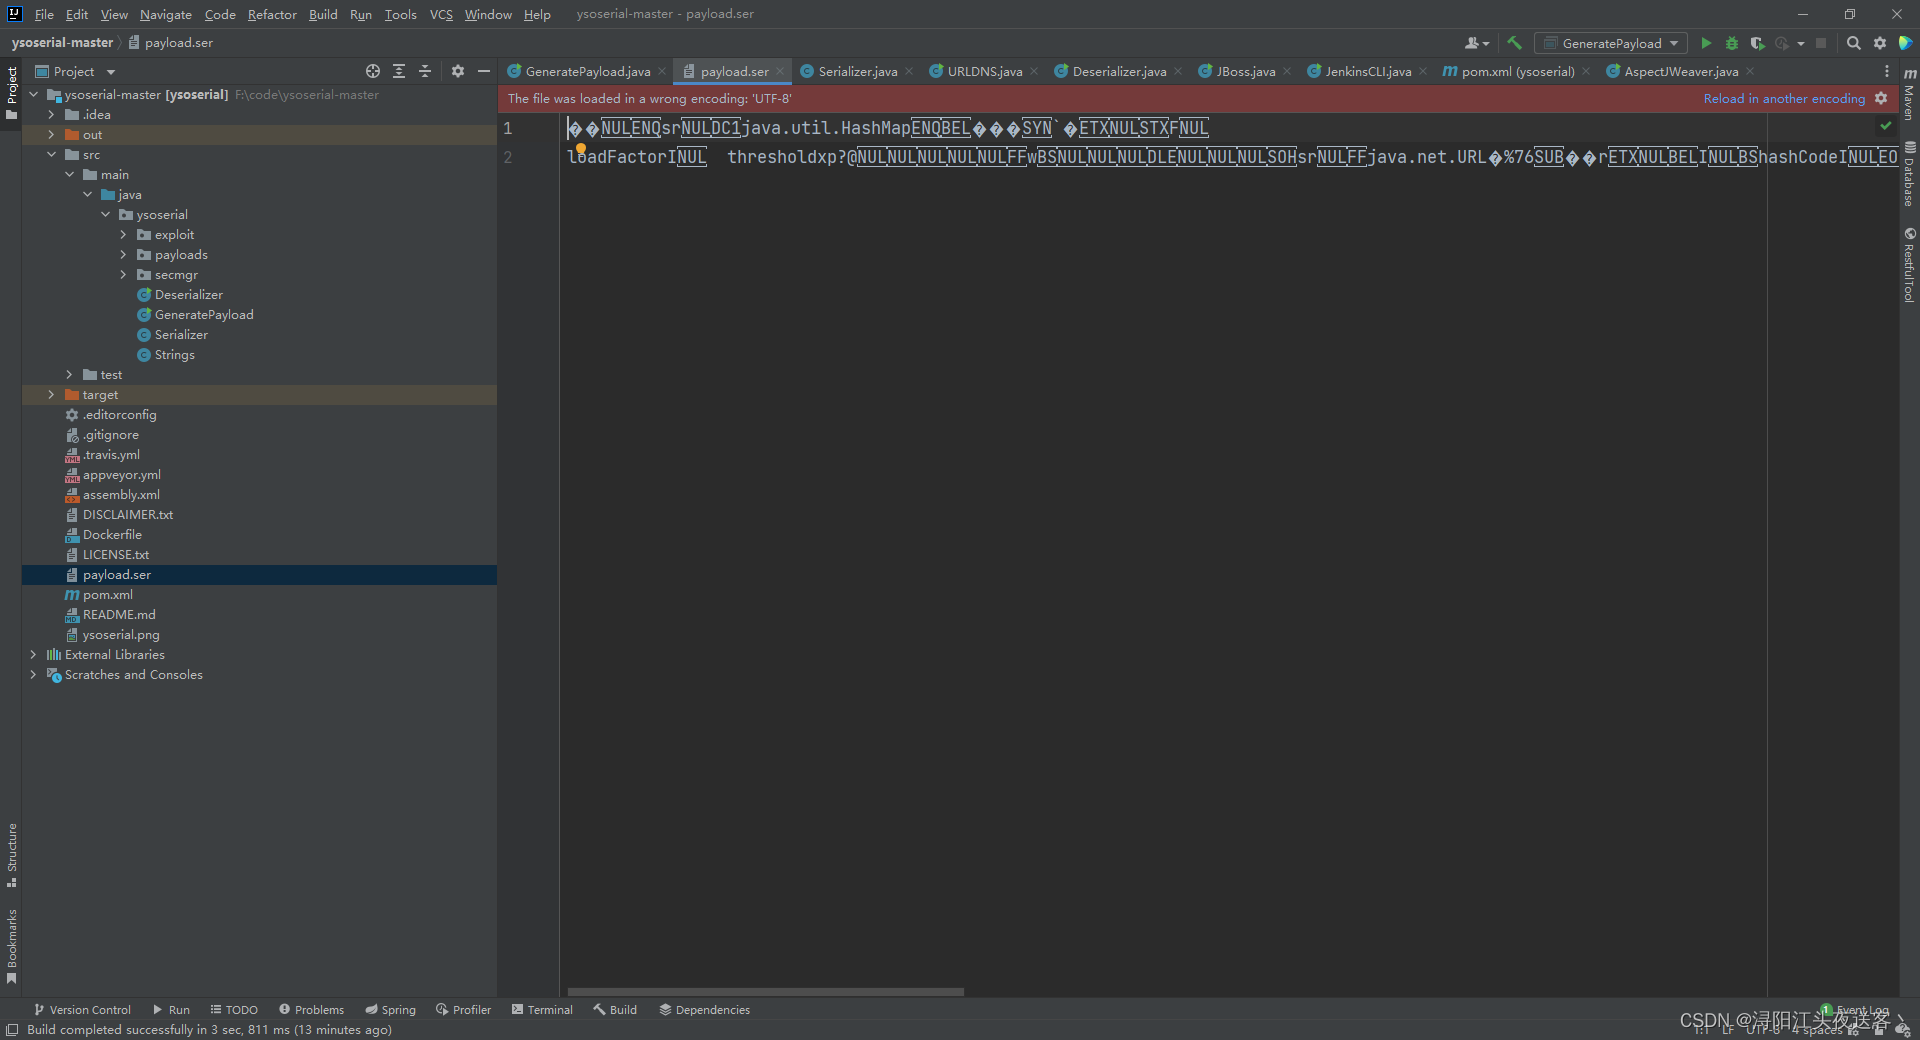1920x1040 pixels.
Task: Open the Spring tool window
Action: [x=389, y=1010]
